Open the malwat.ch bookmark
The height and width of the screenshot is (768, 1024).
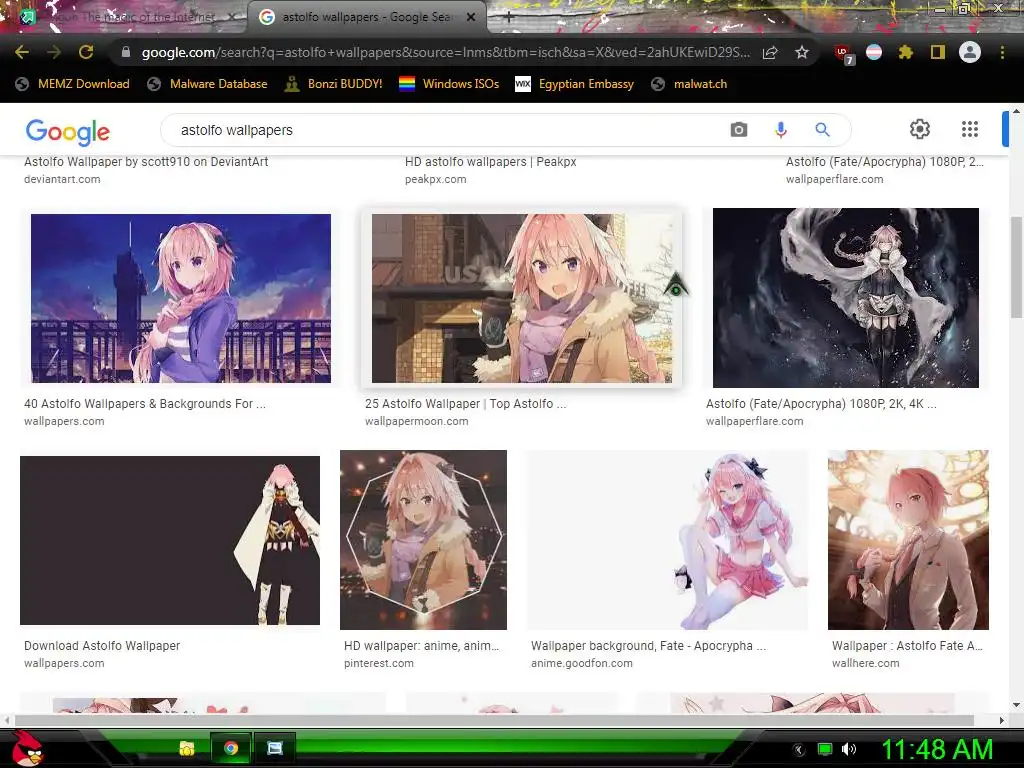689,84
